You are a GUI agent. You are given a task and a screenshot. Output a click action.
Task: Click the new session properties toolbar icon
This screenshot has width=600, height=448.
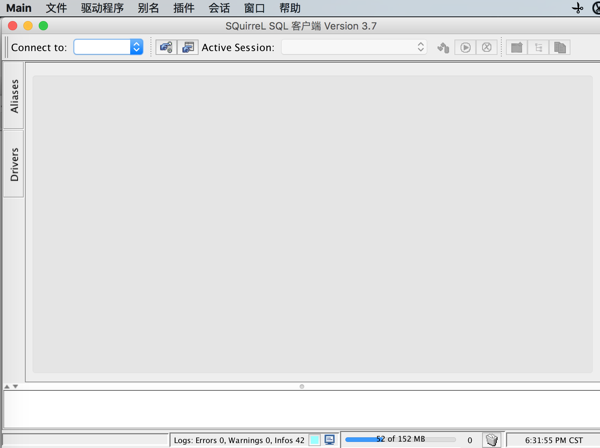[x=188, y=47]
